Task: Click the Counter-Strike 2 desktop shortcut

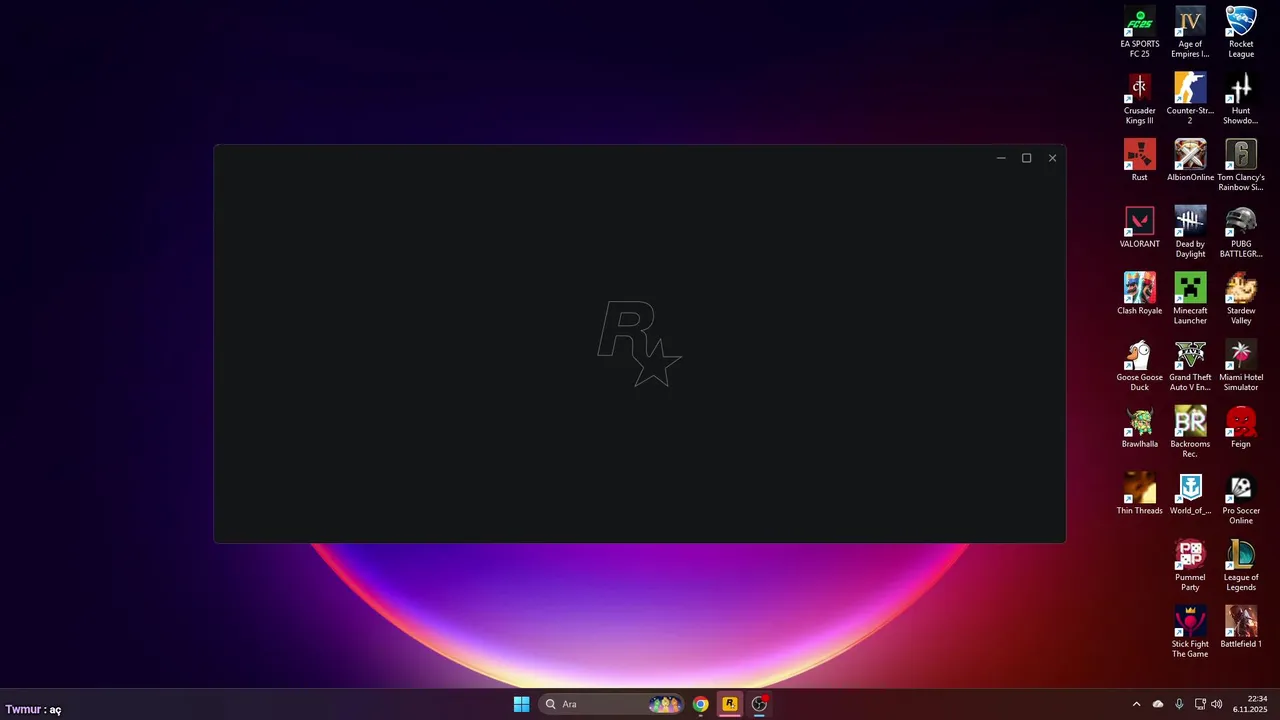Action: [x=1190, y=99]
